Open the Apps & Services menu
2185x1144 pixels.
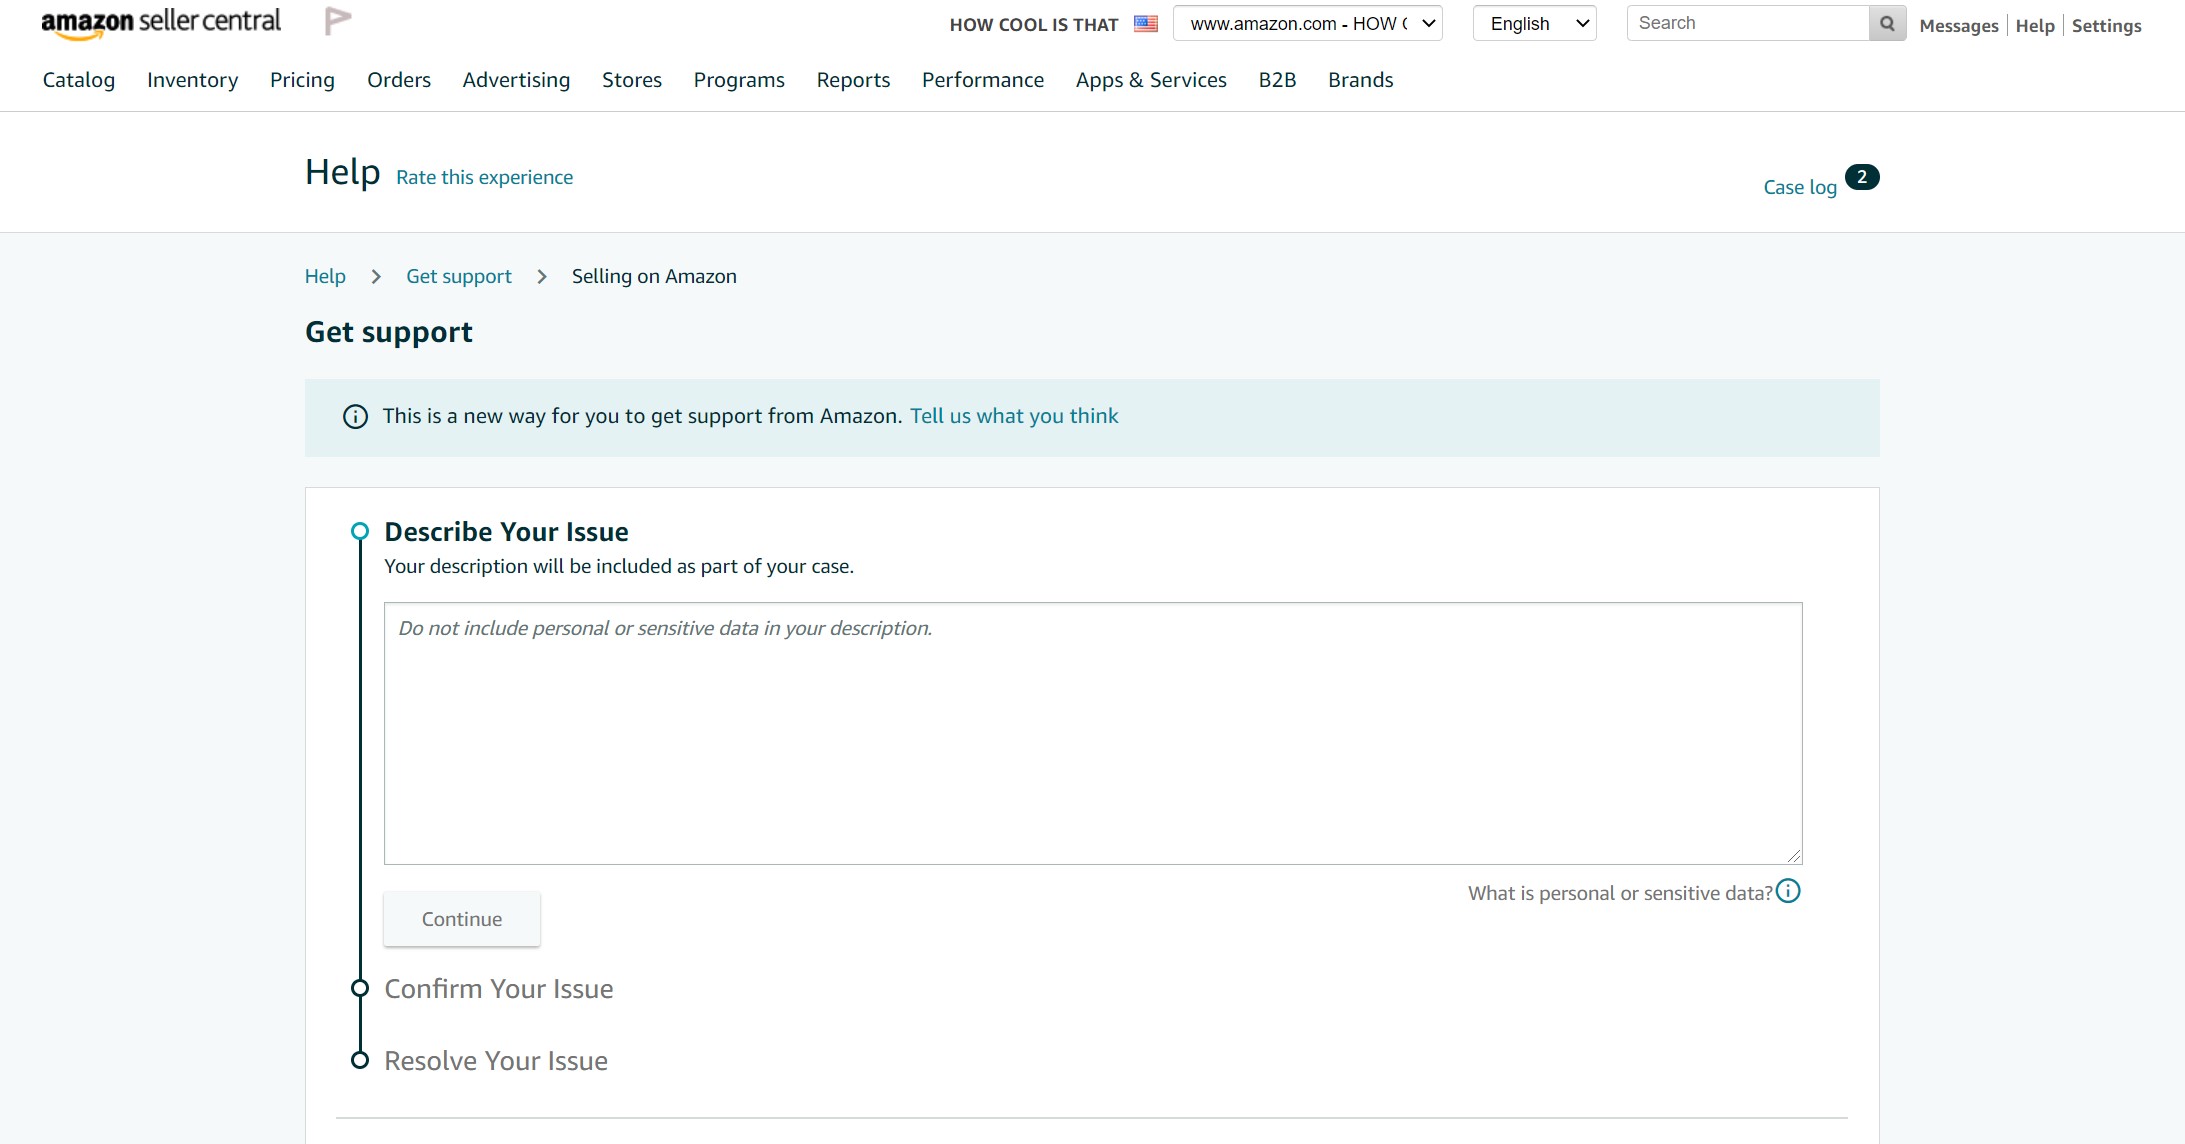pos(1151,80)
